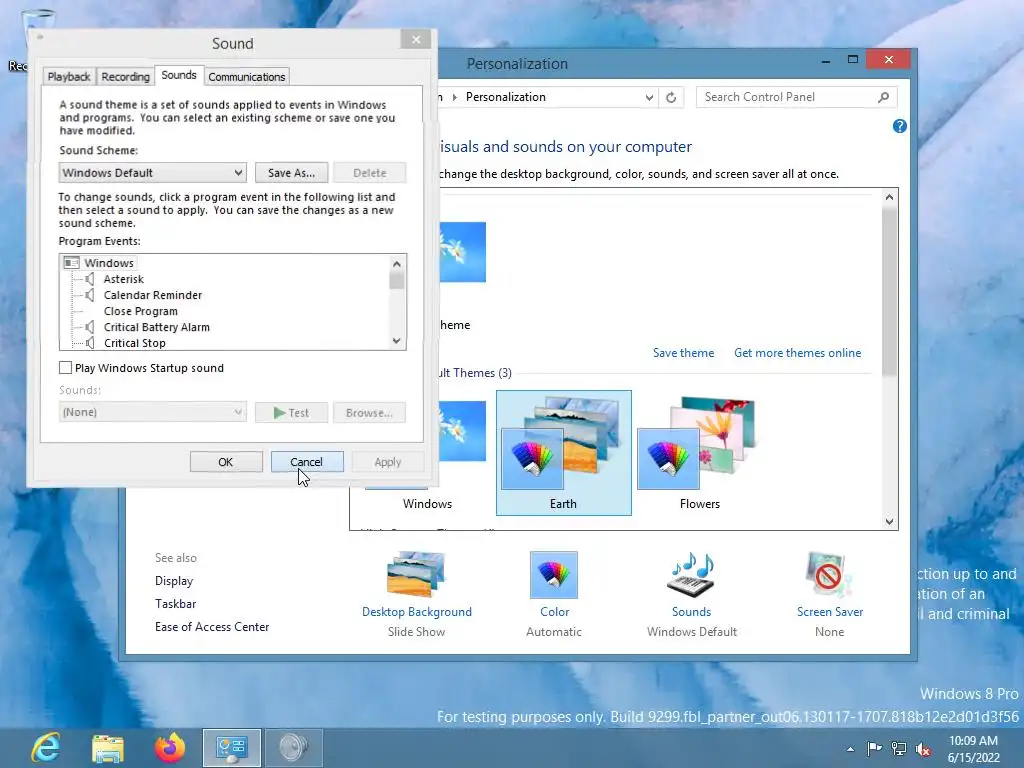This screenshot has width=1024, height=768.
Task: Click the themes list scroll up arrow
Action: (889, 197)
